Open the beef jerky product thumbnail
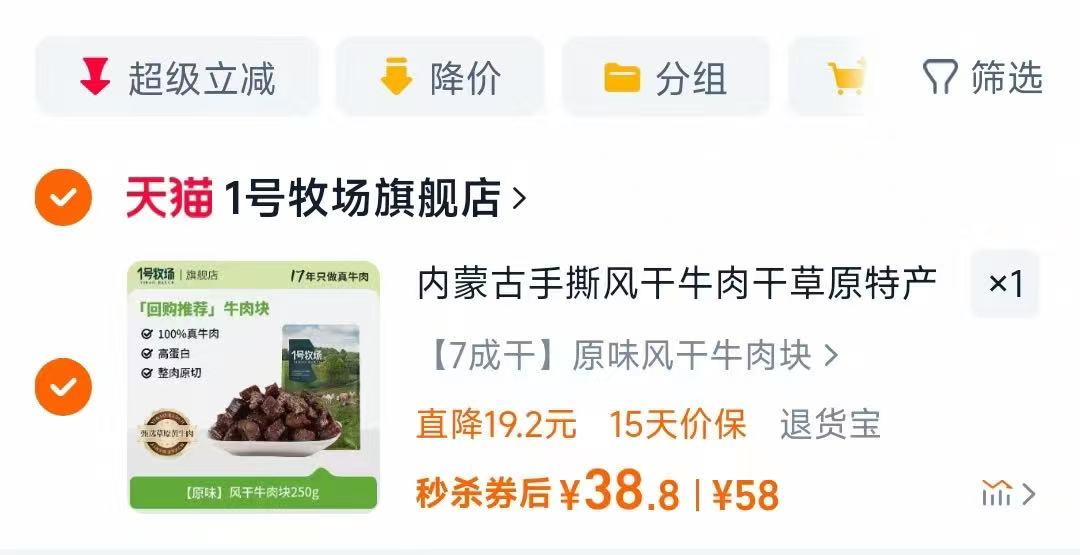 [253, 386]
